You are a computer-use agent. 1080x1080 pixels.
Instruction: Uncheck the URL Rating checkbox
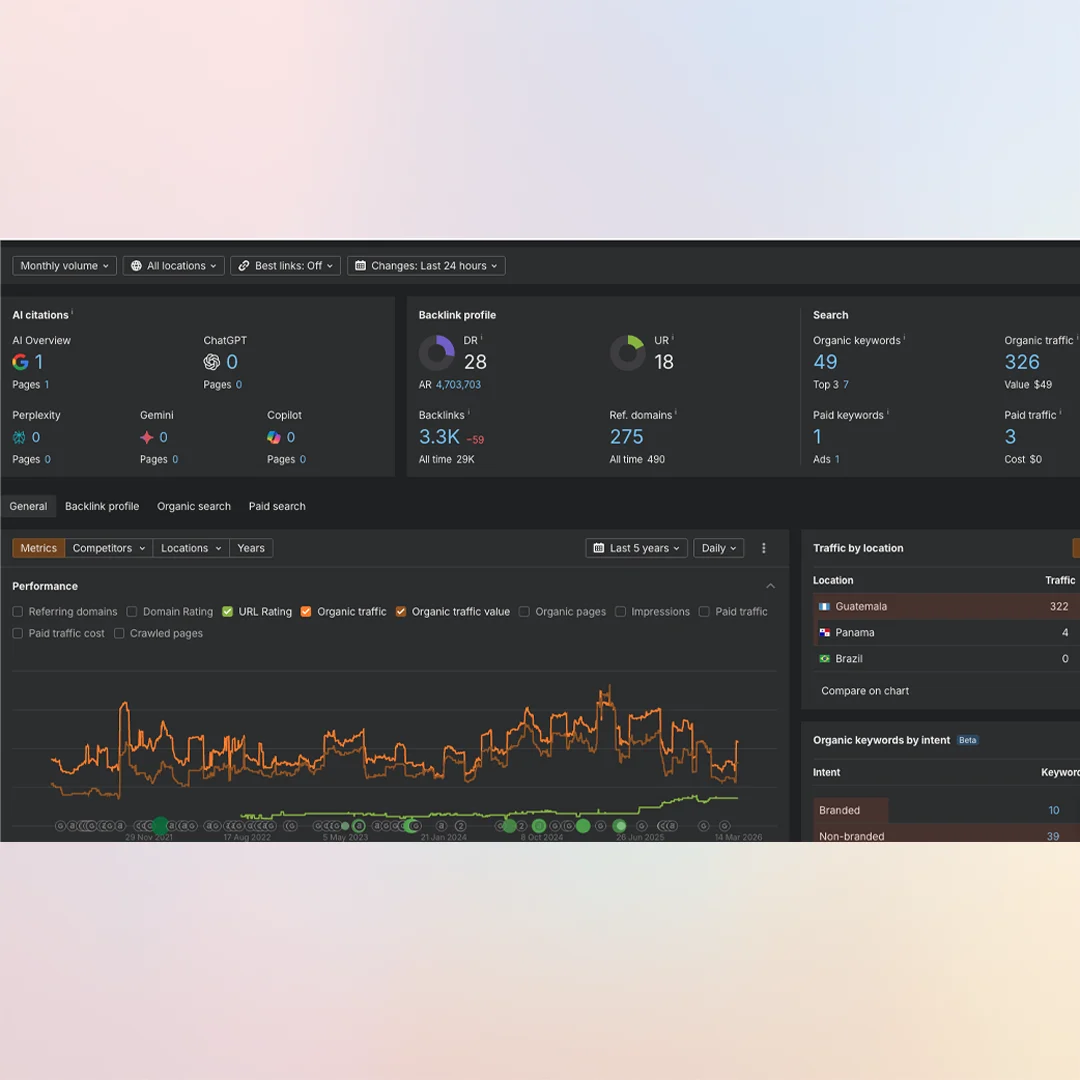[x=228, y=612]
